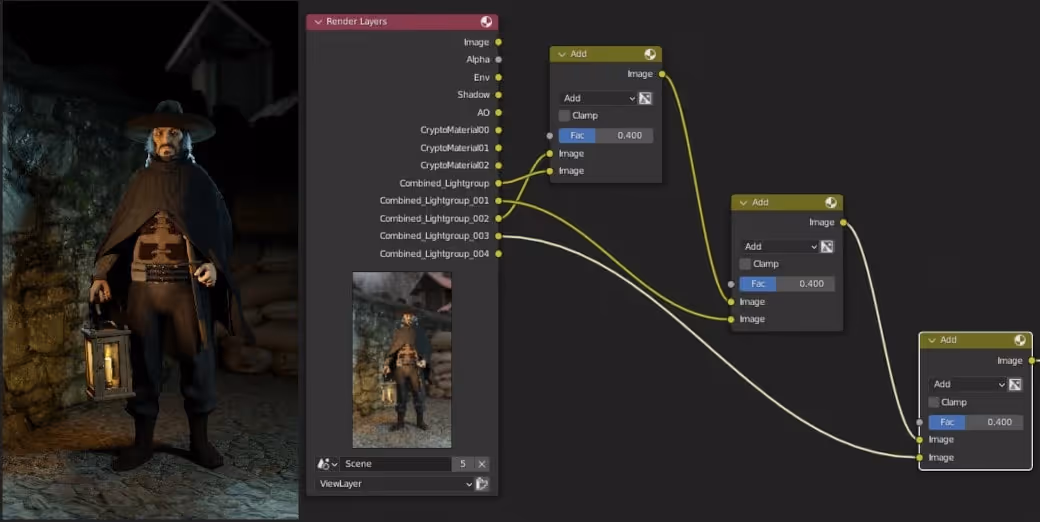Click the Alpha output socket
Screen dimensions: 1040x522
[499, 60]
